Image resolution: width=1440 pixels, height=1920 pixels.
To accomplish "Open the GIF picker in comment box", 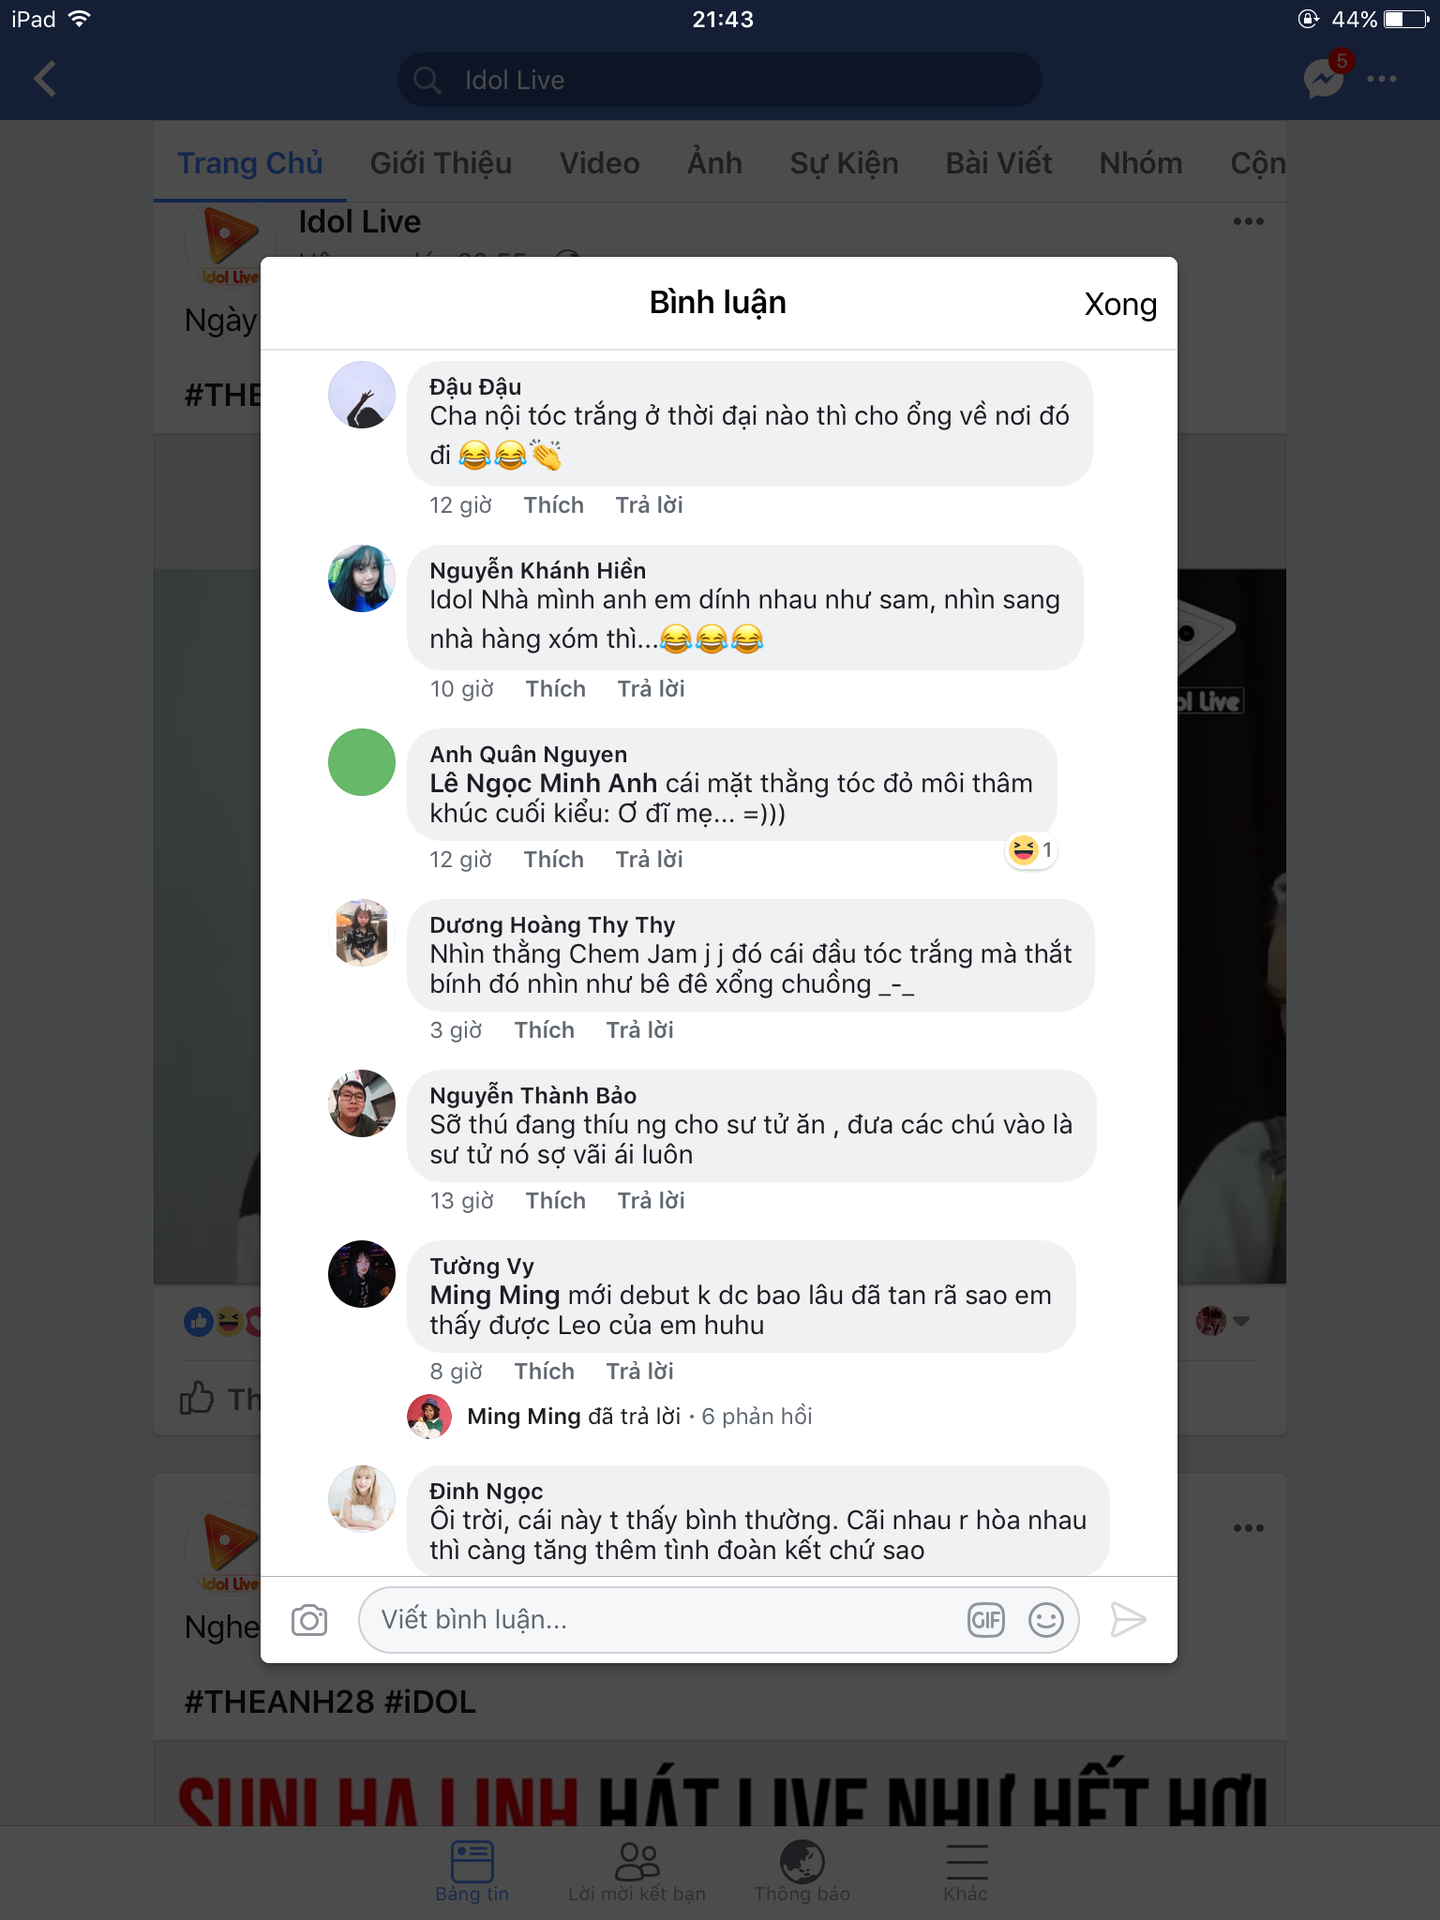I will pos(985,1620).
